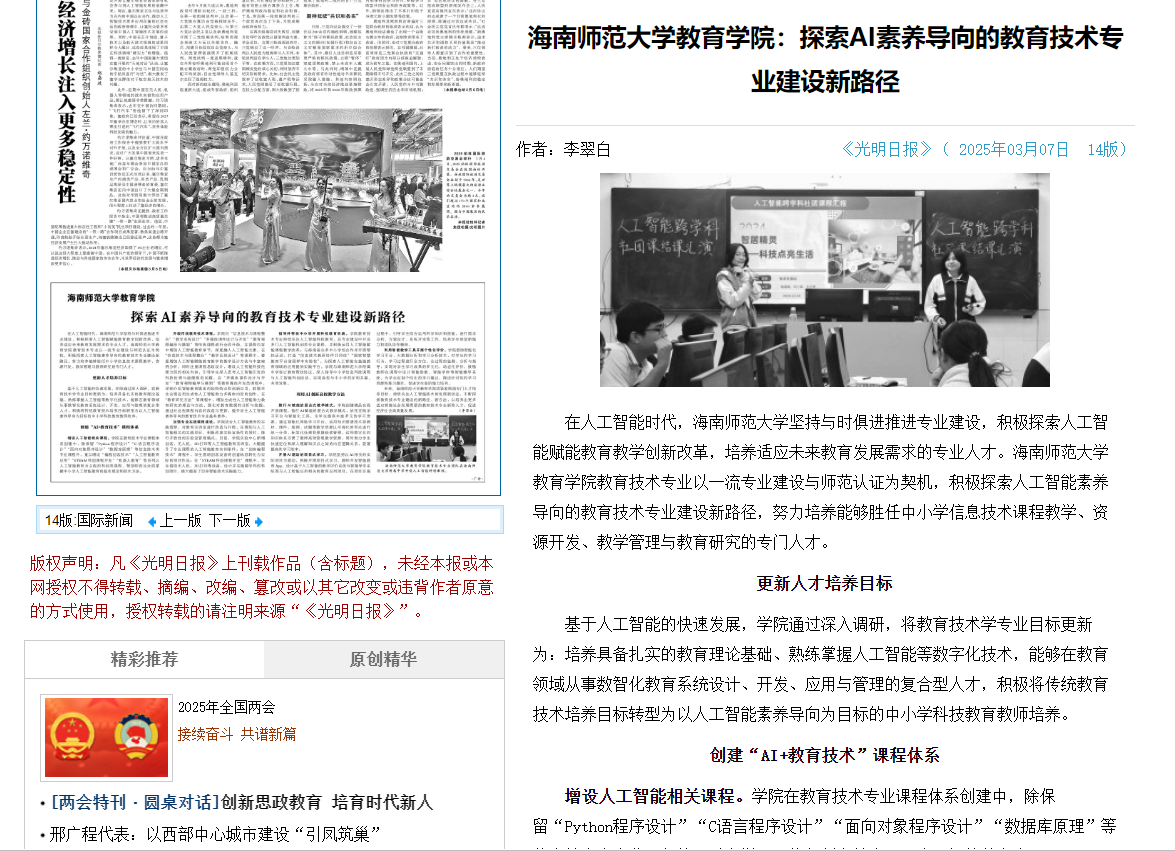Switch to the 原创精华 tab
Image resolution: width=1175 pixels, height=851 pixels.
[383, 660]
